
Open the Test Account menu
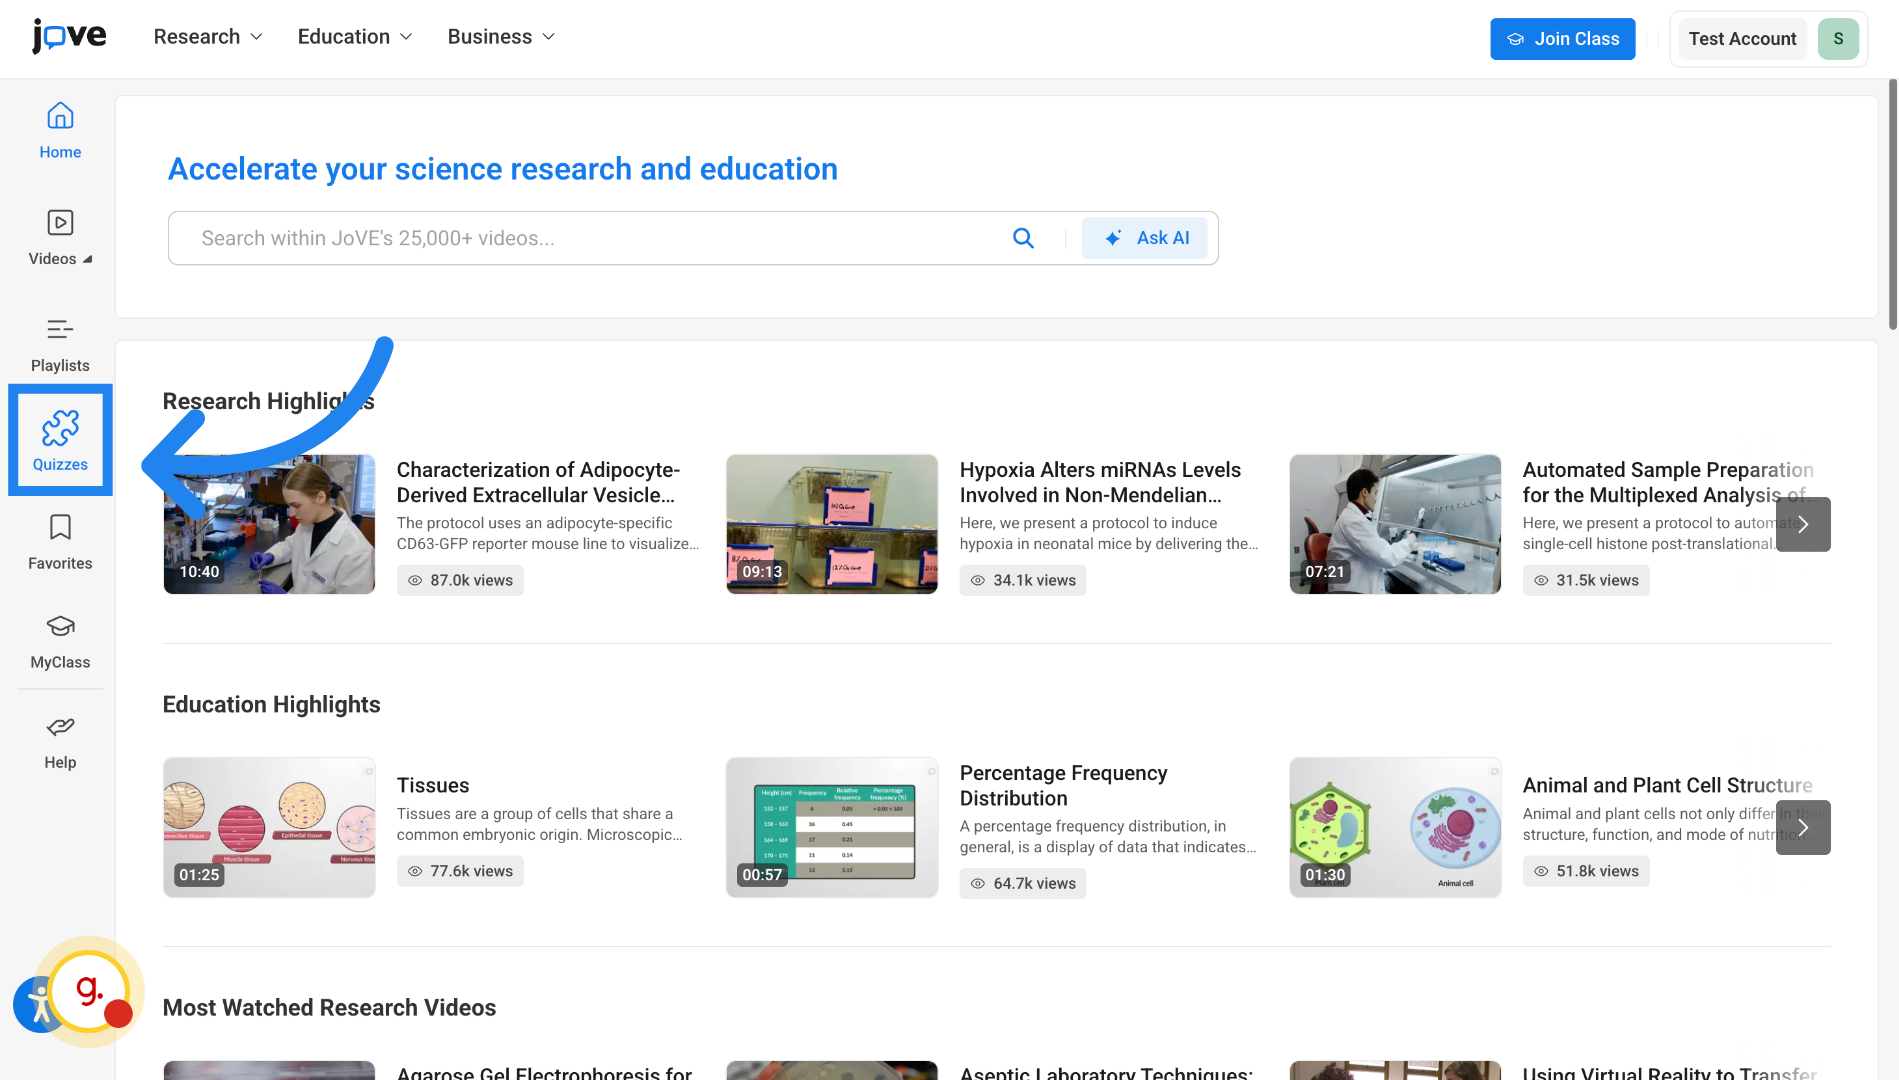pyautogui.click(x=1742, y=39)
